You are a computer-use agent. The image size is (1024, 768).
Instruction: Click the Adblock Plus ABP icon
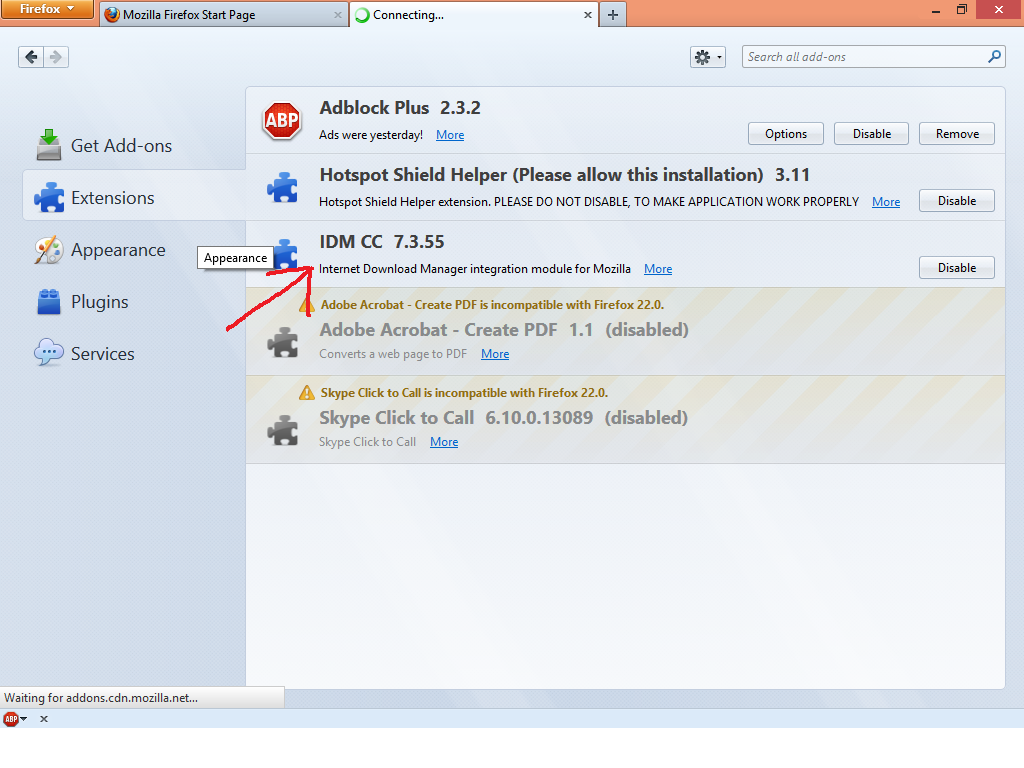(x=281, y=120)
